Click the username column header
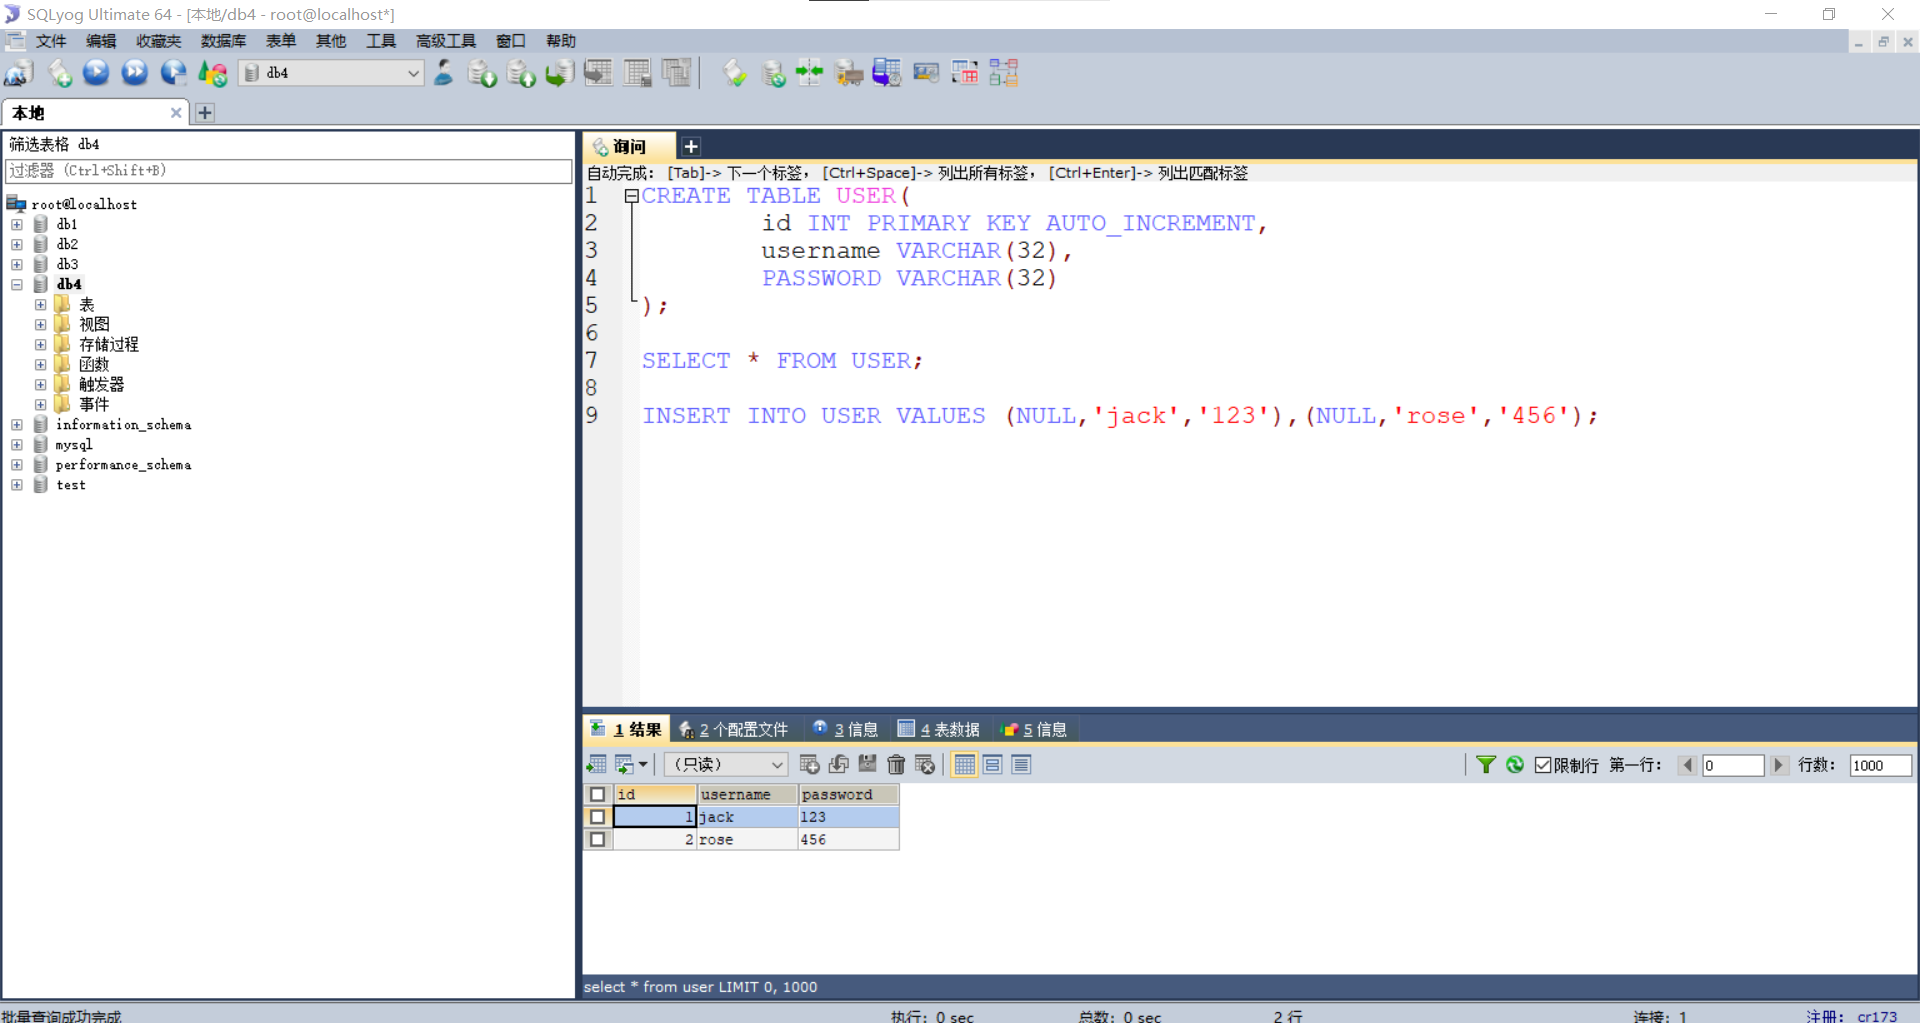 click(x=747, y=794)
